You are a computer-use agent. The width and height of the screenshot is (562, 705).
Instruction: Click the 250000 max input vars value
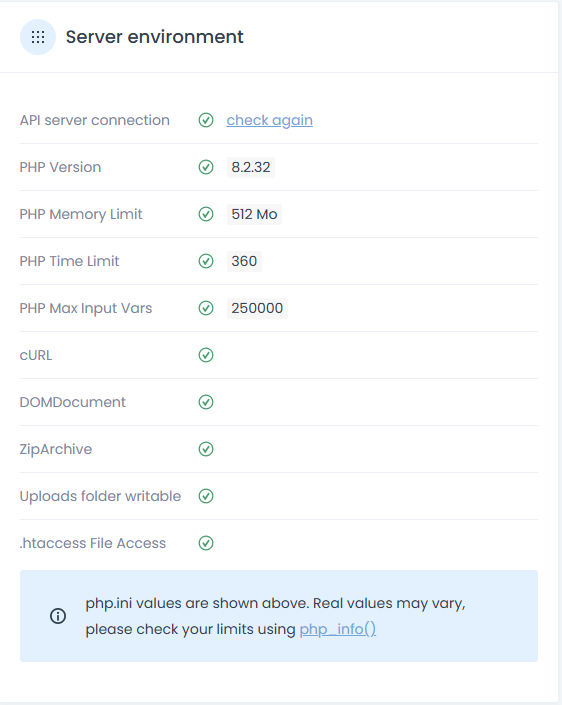(257, 308)
